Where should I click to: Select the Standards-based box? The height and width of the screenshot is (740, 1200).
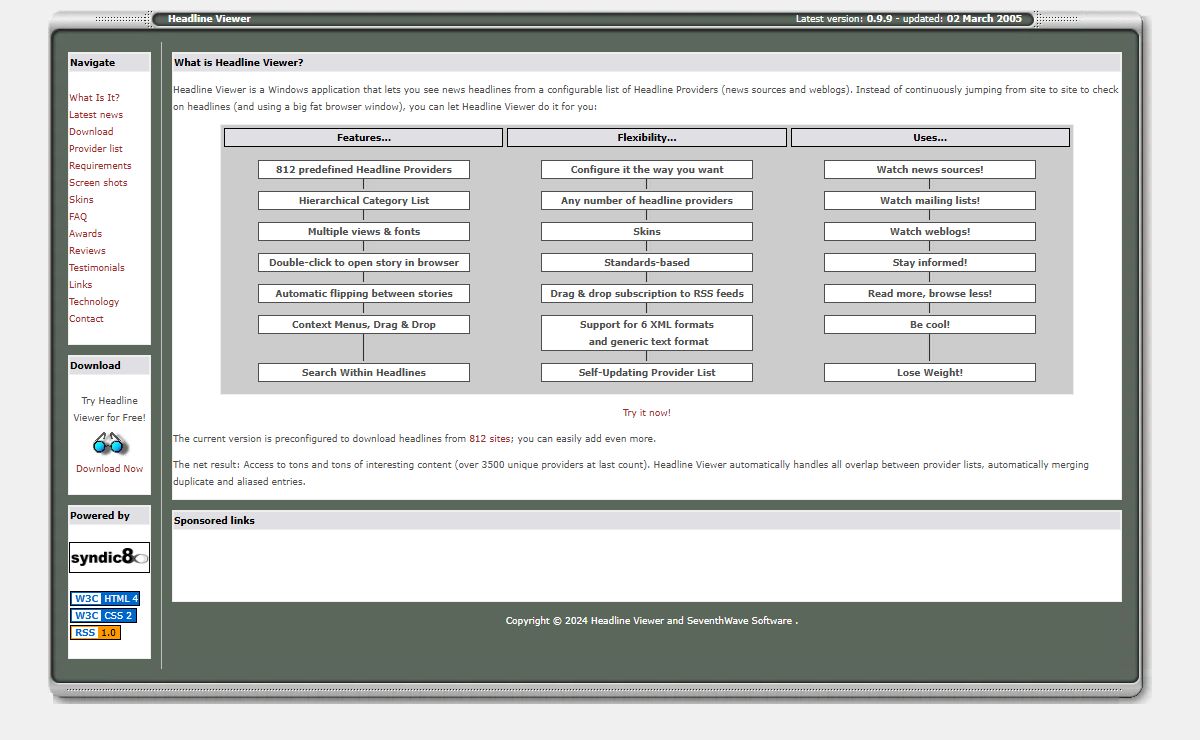tap(647, 263)
